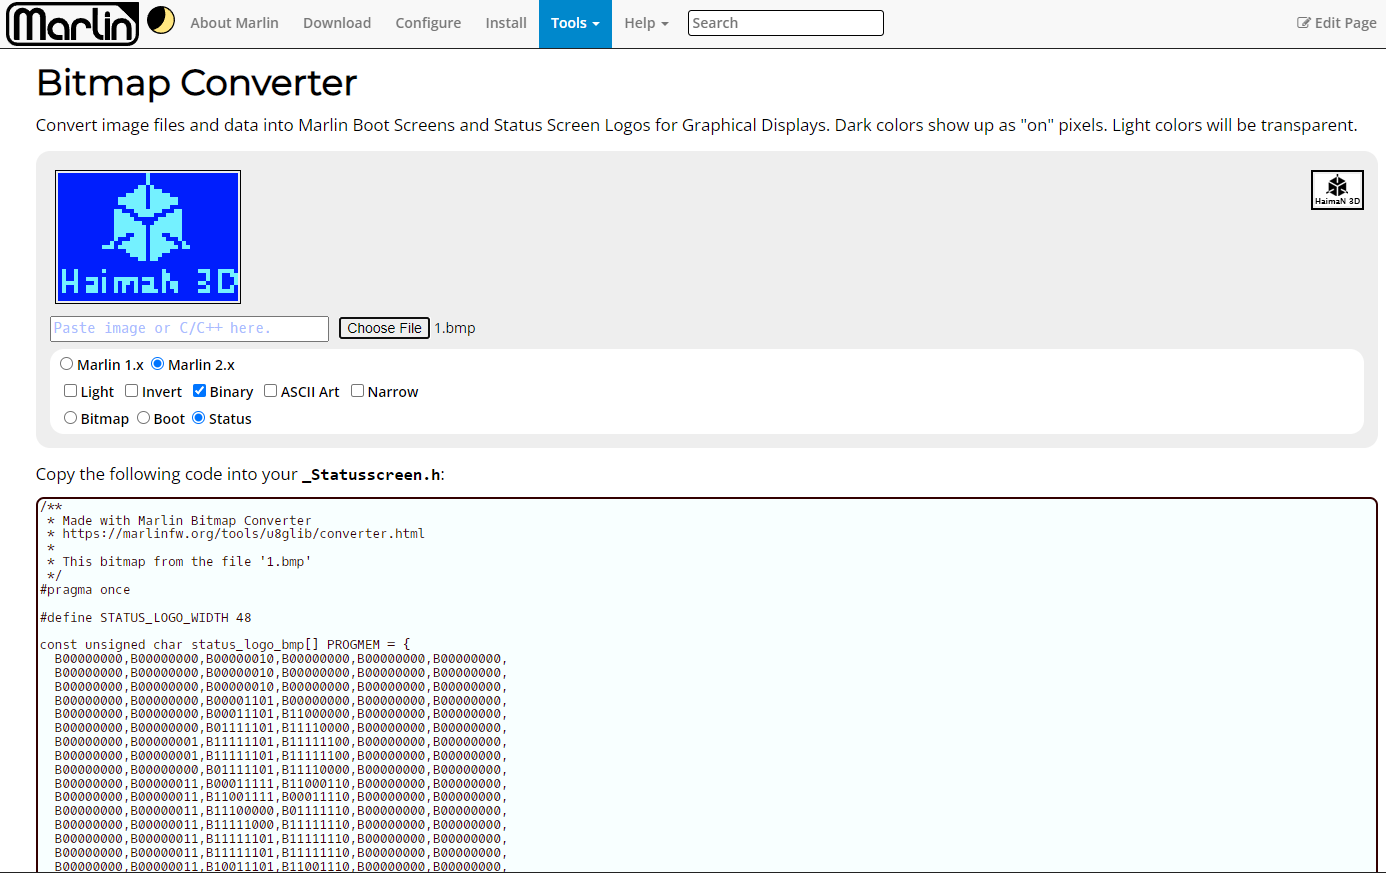The height and width of the screenshot is (873, 1386).
Task: Click the Bitmap Converter heading
Action: click(x=196, y=83)
